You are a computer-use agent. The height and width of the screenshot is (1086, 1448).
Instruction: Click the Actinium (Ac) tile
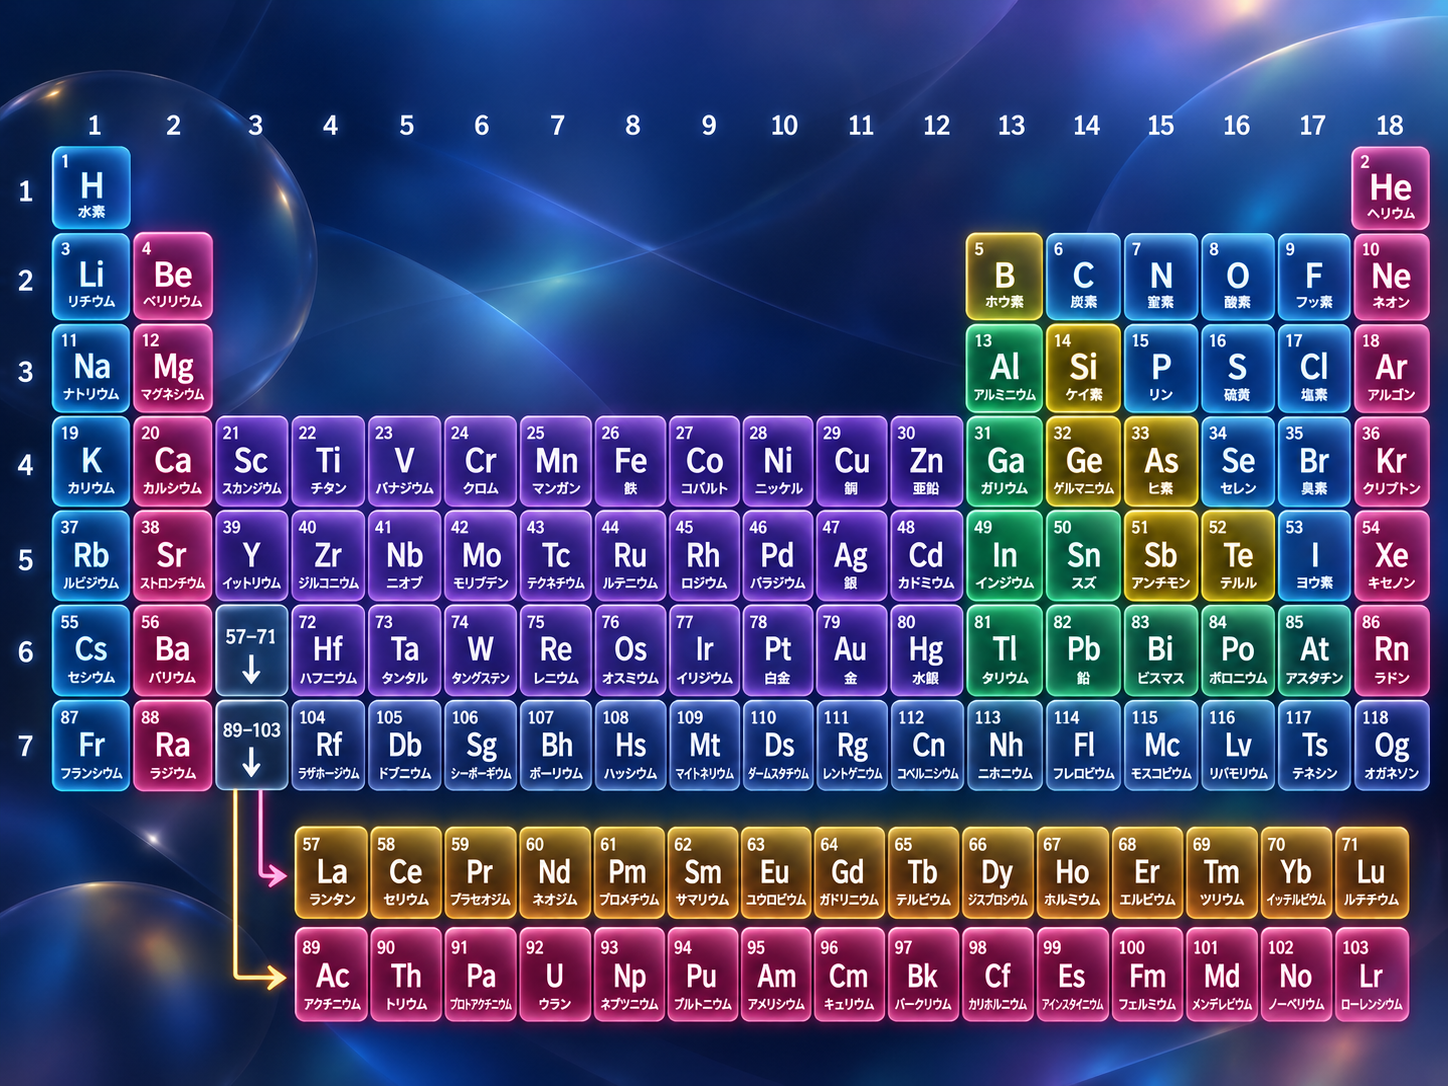(331, 974)
